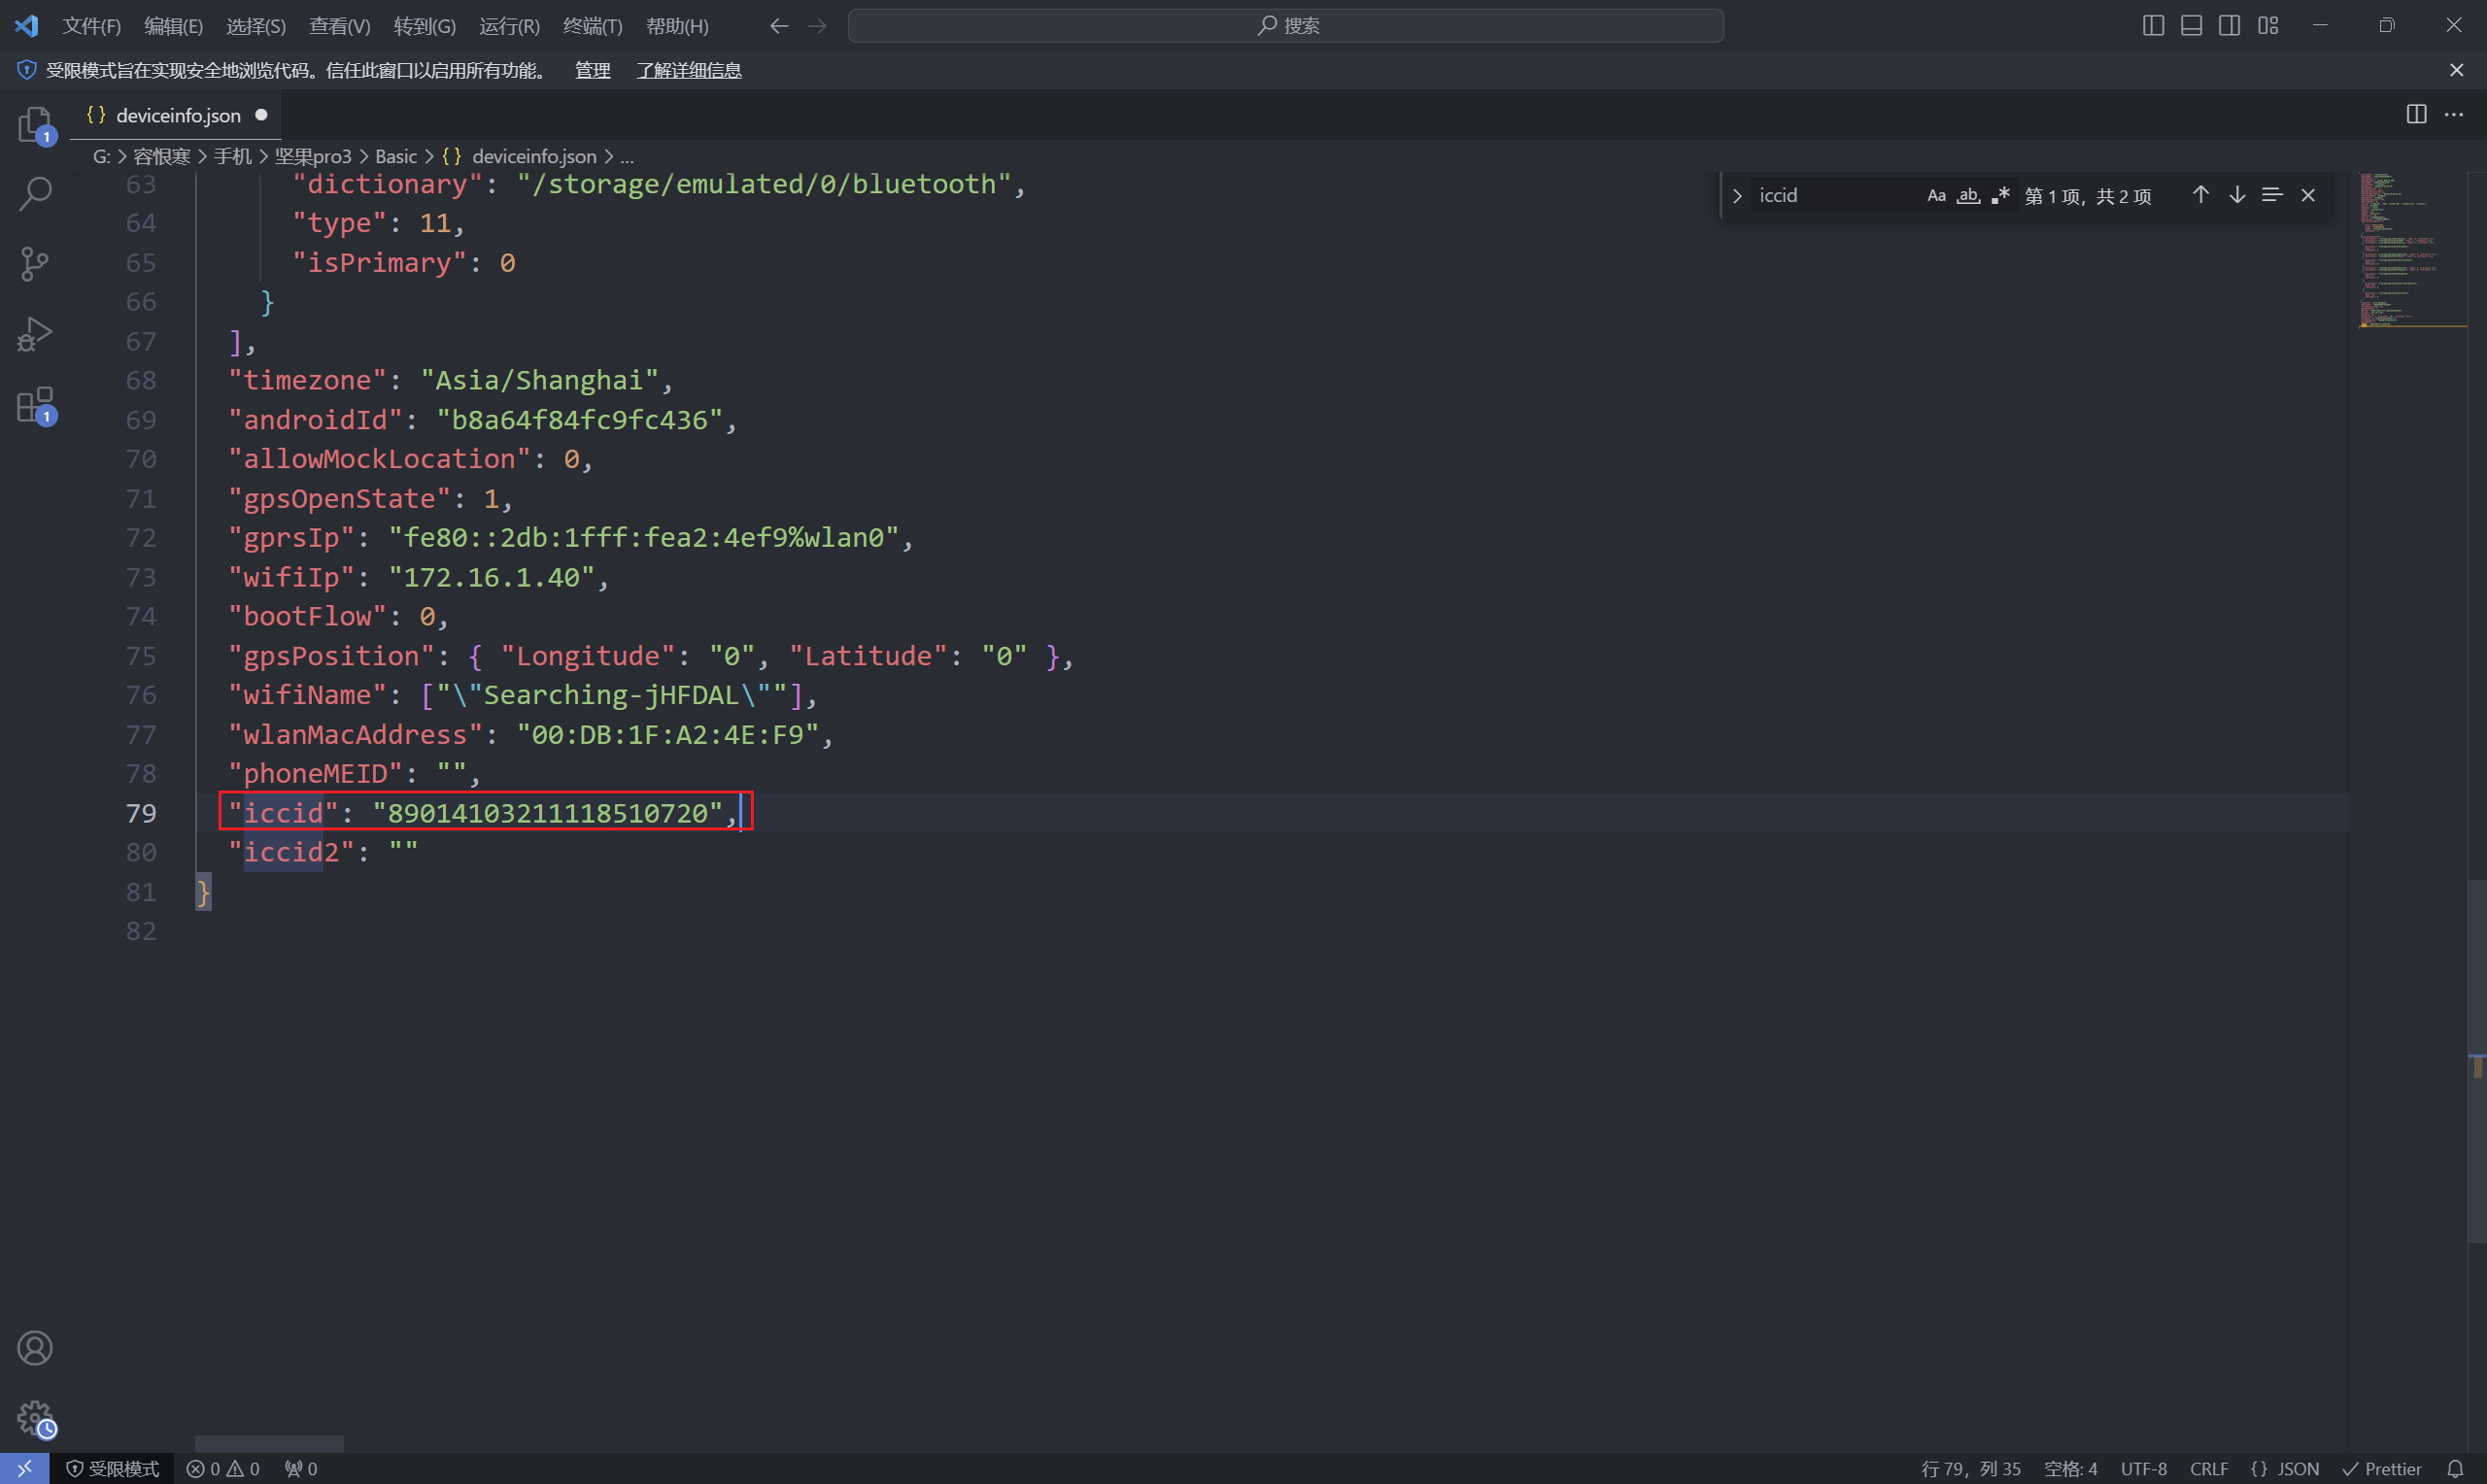Select the deviceinfo.json editor tab

coord(176,115)
